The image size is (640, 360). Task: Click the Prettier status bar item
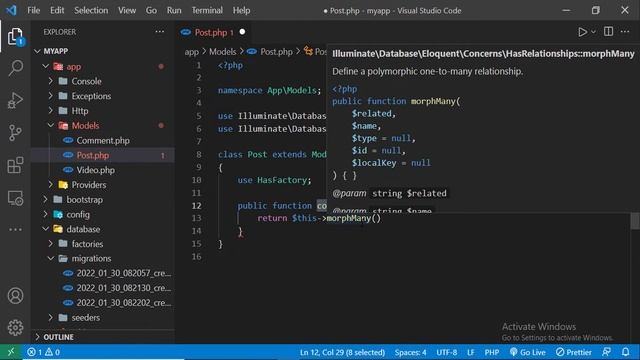click(x=573, y=352)
